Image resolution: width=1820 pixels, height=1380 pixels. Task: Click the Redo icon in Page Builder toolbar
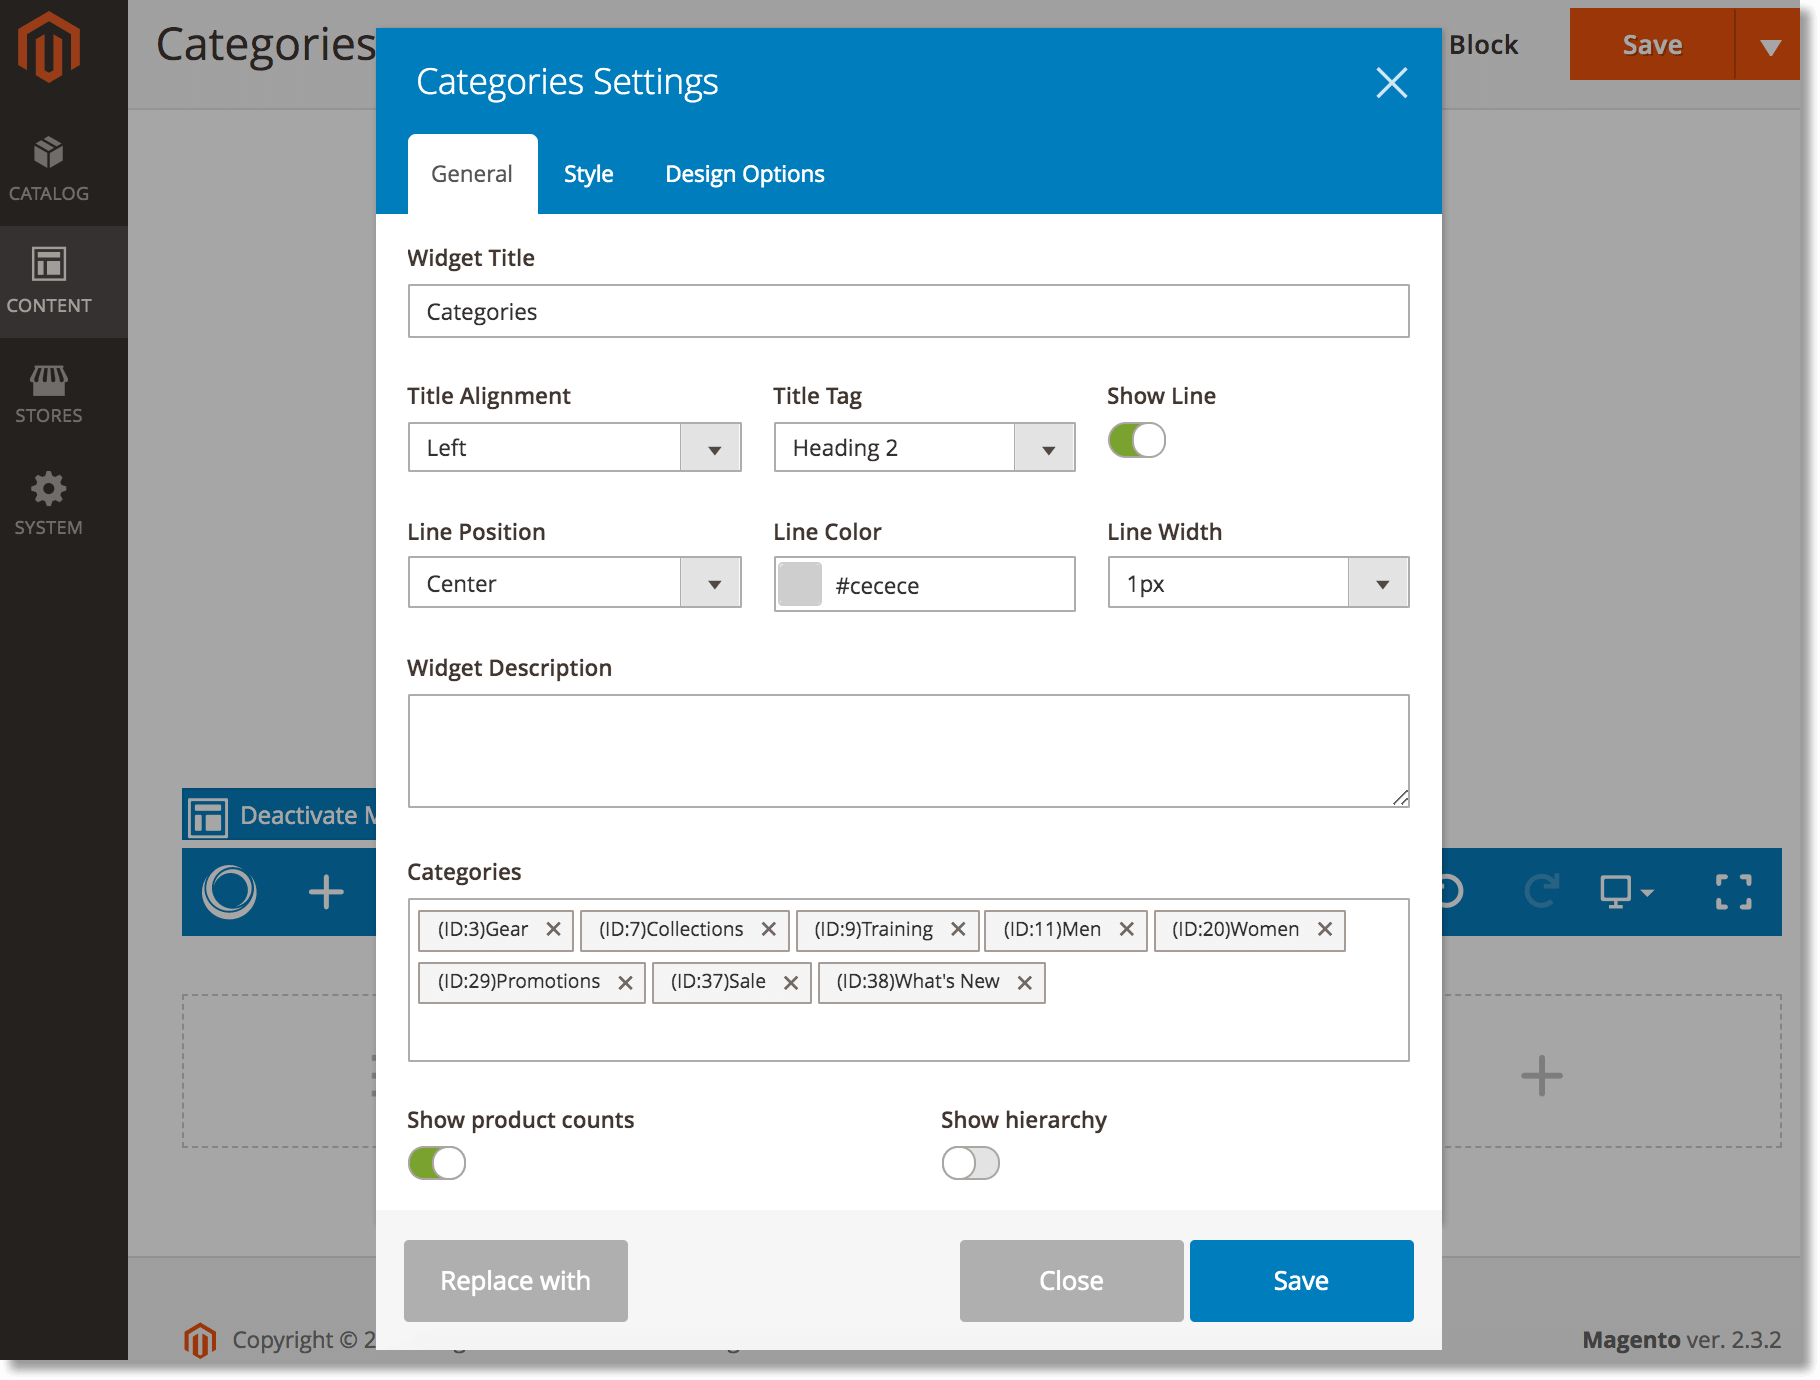pos(1541,892)
